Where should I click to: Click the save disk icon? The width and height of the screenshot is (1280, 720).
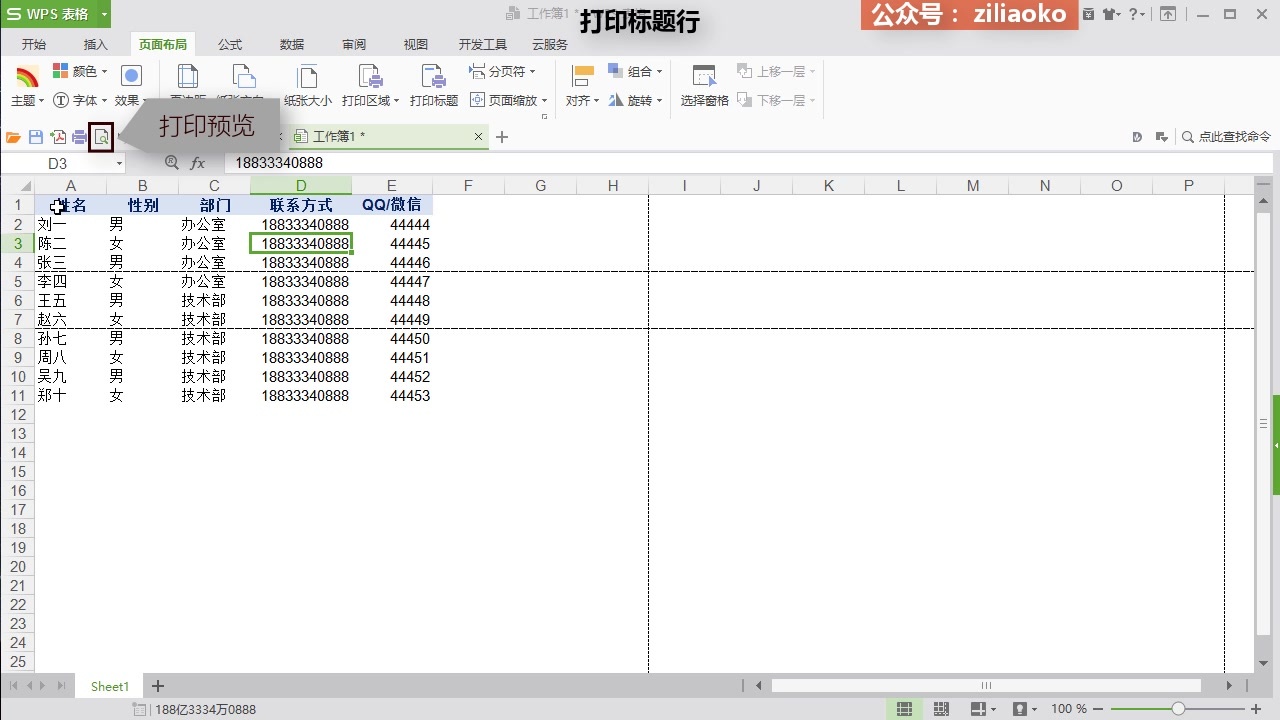pyautogui.click(x=36, y=137)
